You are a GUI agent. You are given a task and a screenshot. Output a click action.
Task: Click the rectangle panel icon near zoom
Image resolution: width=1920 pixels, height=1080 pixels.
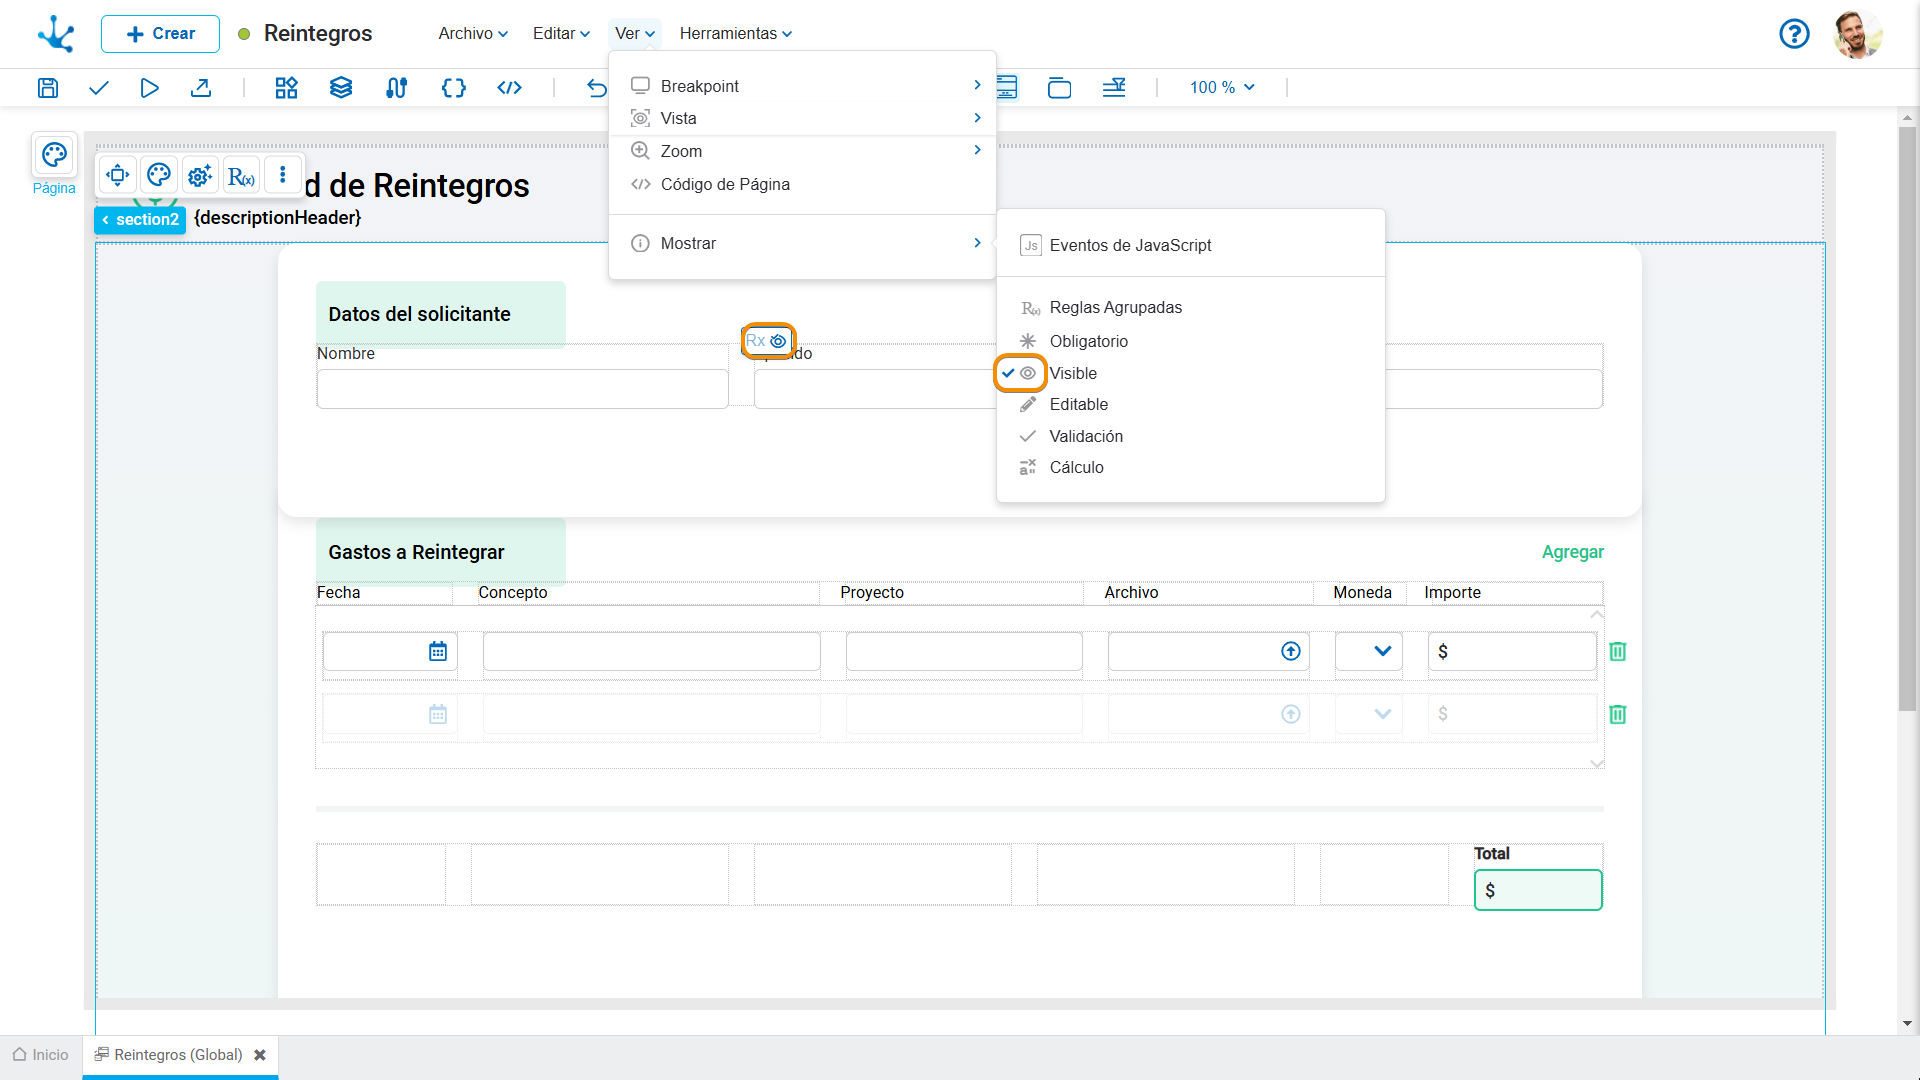coord(1059,88)
